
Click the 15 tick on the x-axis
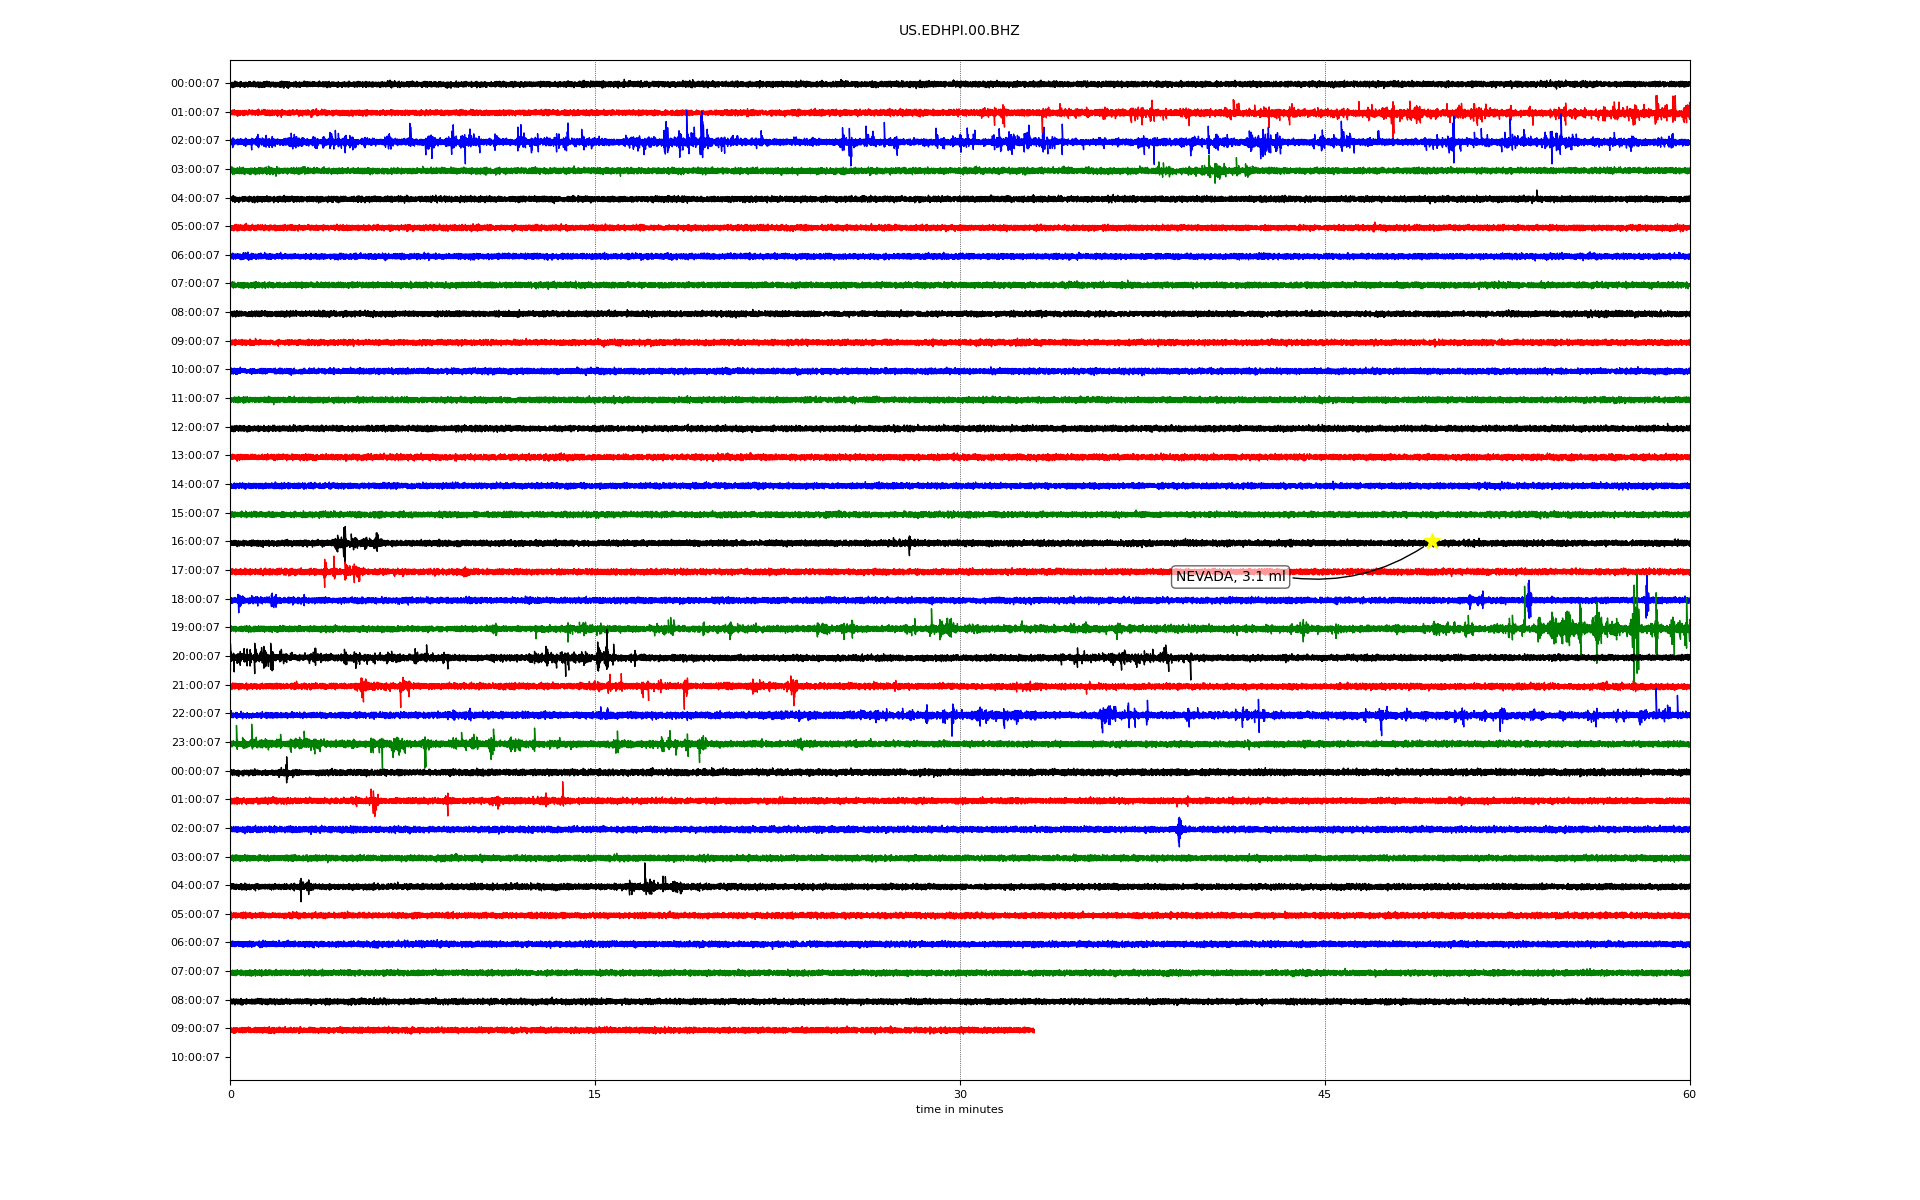pyautogui.click(x=595, y=1094)
